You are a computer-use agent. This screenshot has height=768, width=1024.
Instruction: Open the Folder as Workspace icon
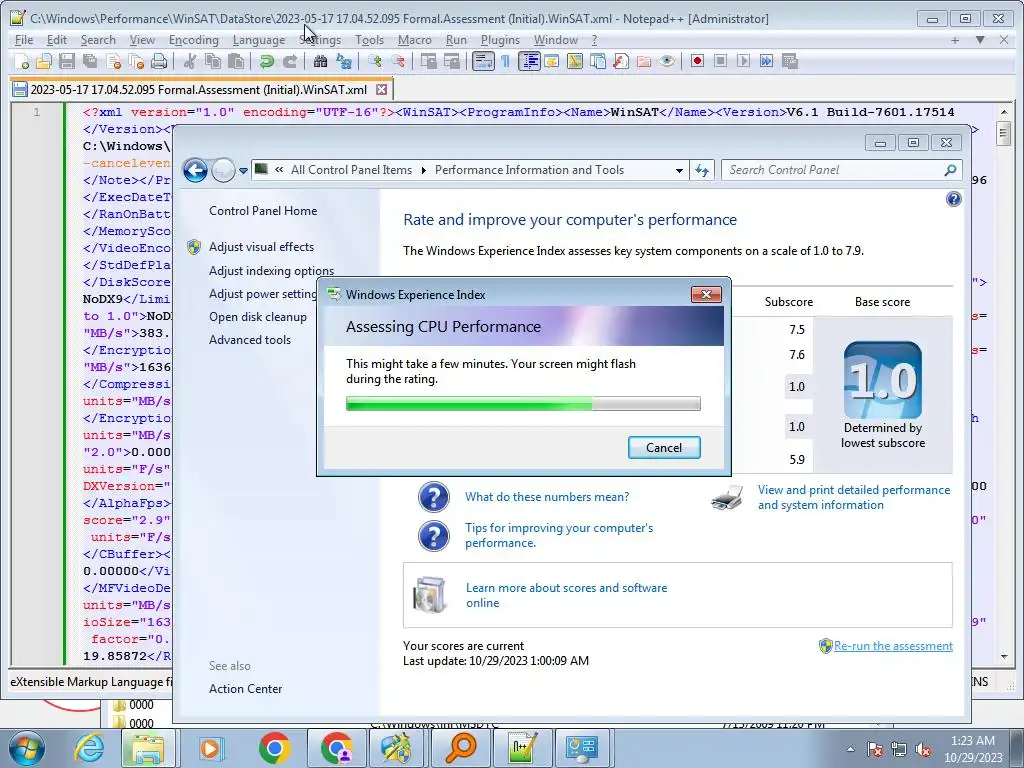coord(644,61)
